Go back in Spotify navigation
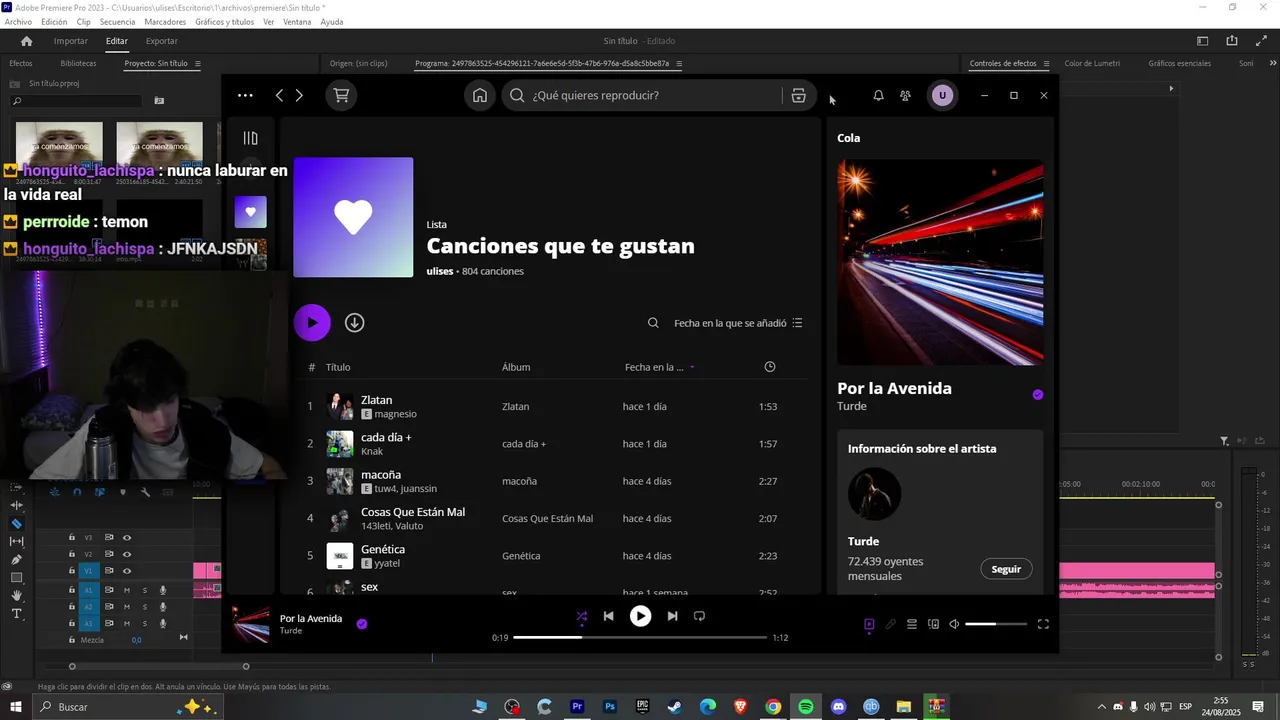1280x720 pixels. coord(279,95)
